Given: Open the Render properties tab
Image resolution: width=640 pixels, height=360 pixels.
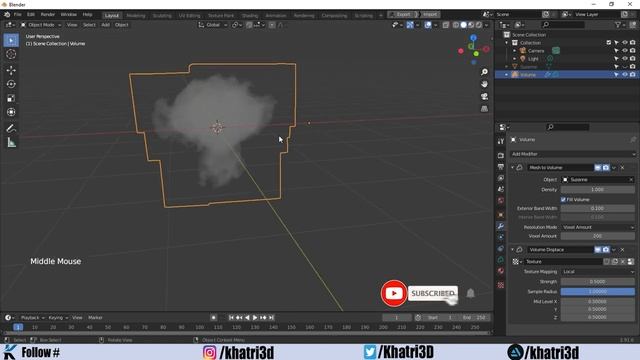Looking at the screenshot, I should [501, 156].
